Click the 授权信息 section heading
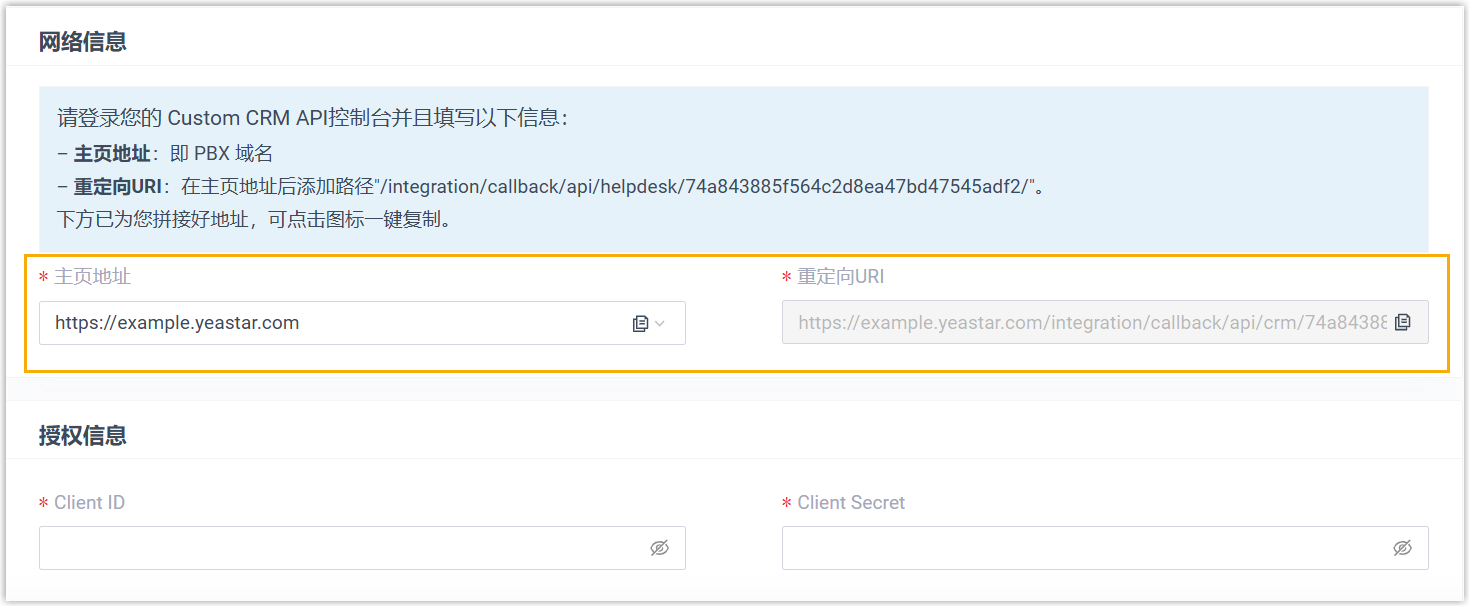The height and width of the screenshot is (607, 1470). 82,435
